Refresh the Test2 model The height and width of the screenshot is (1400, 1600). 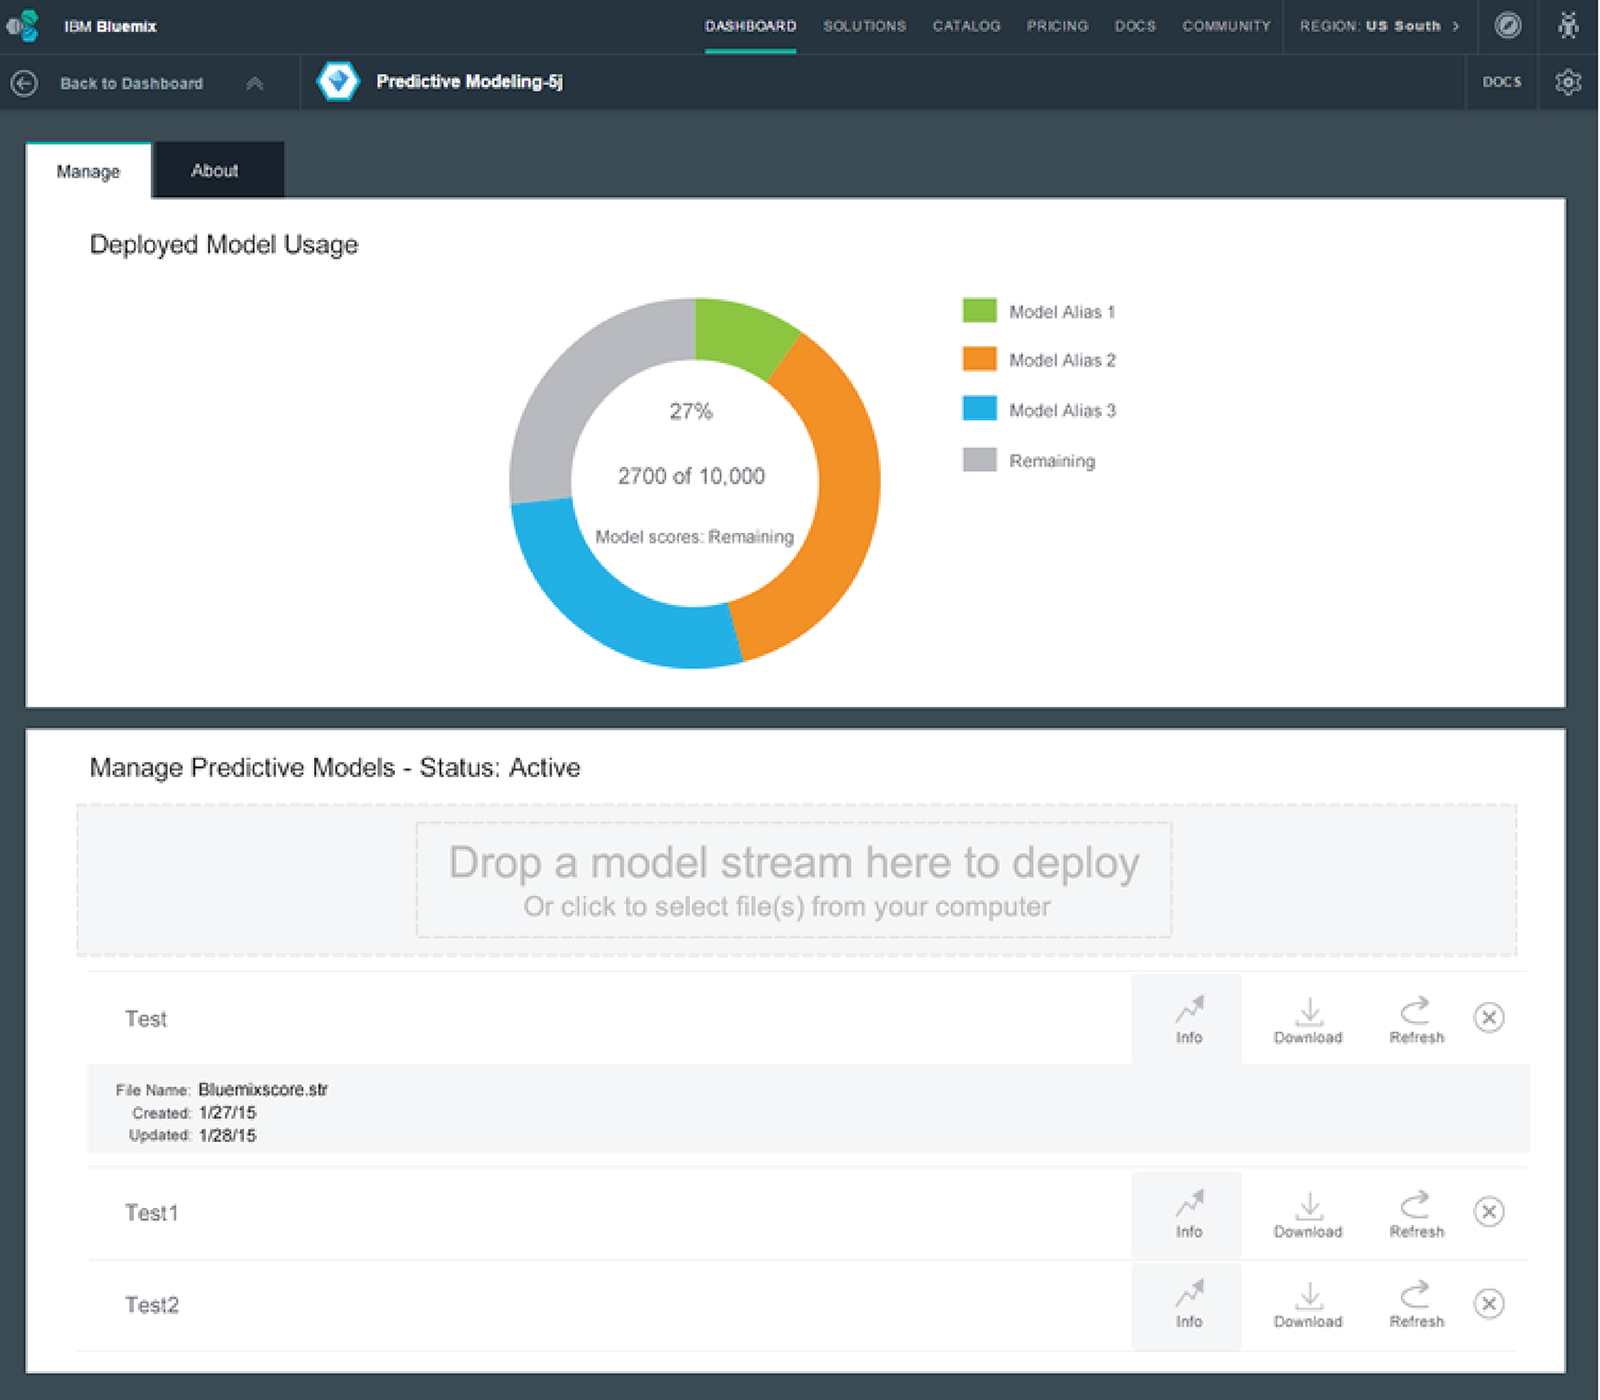1416,1305
